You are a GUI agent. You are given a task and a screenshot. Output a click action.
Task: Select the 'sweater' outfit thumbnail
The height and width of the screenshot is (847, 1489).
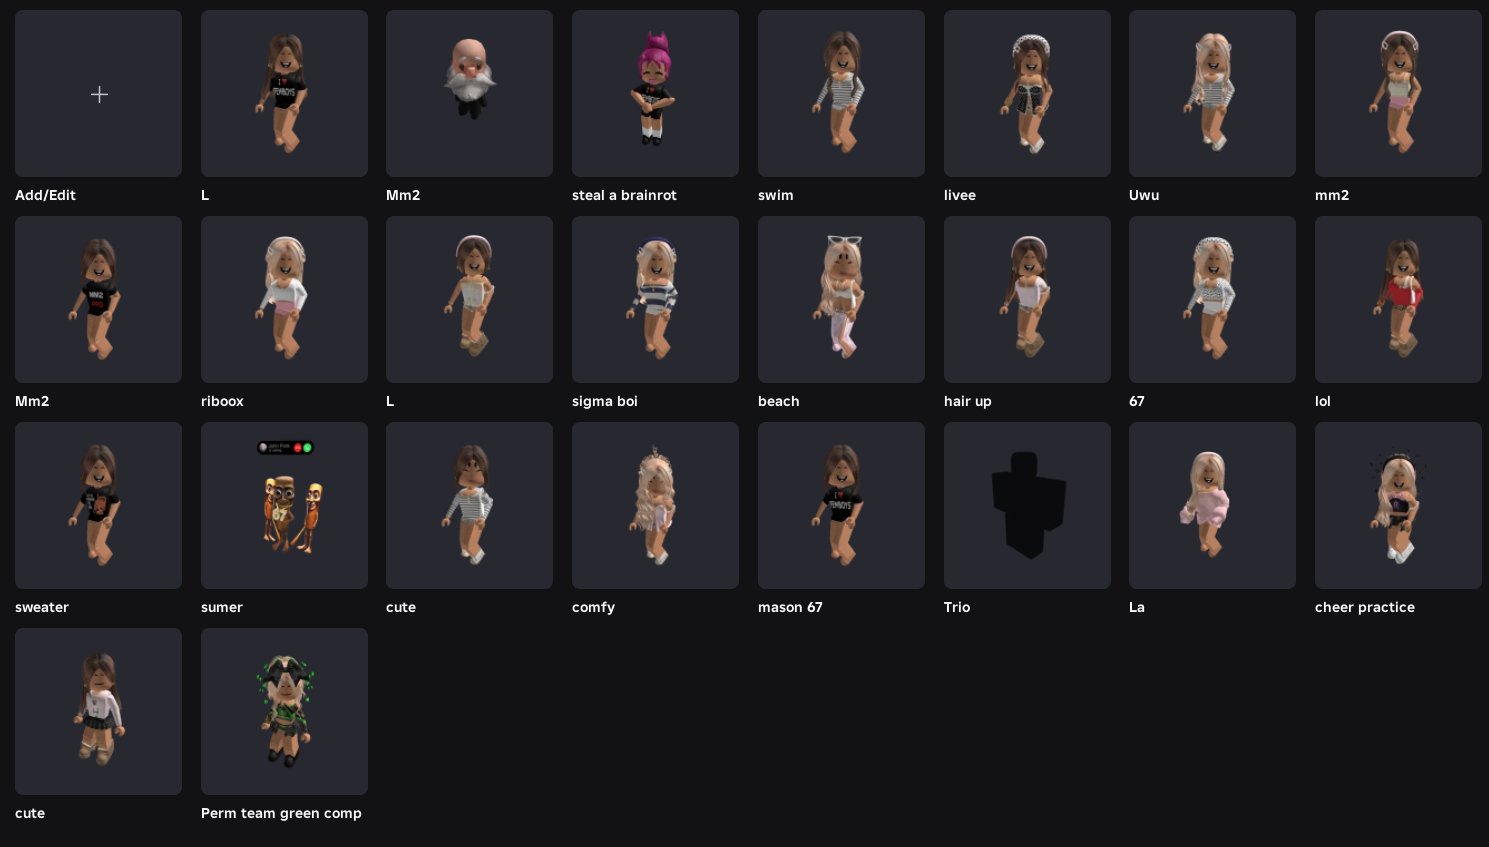98,506
